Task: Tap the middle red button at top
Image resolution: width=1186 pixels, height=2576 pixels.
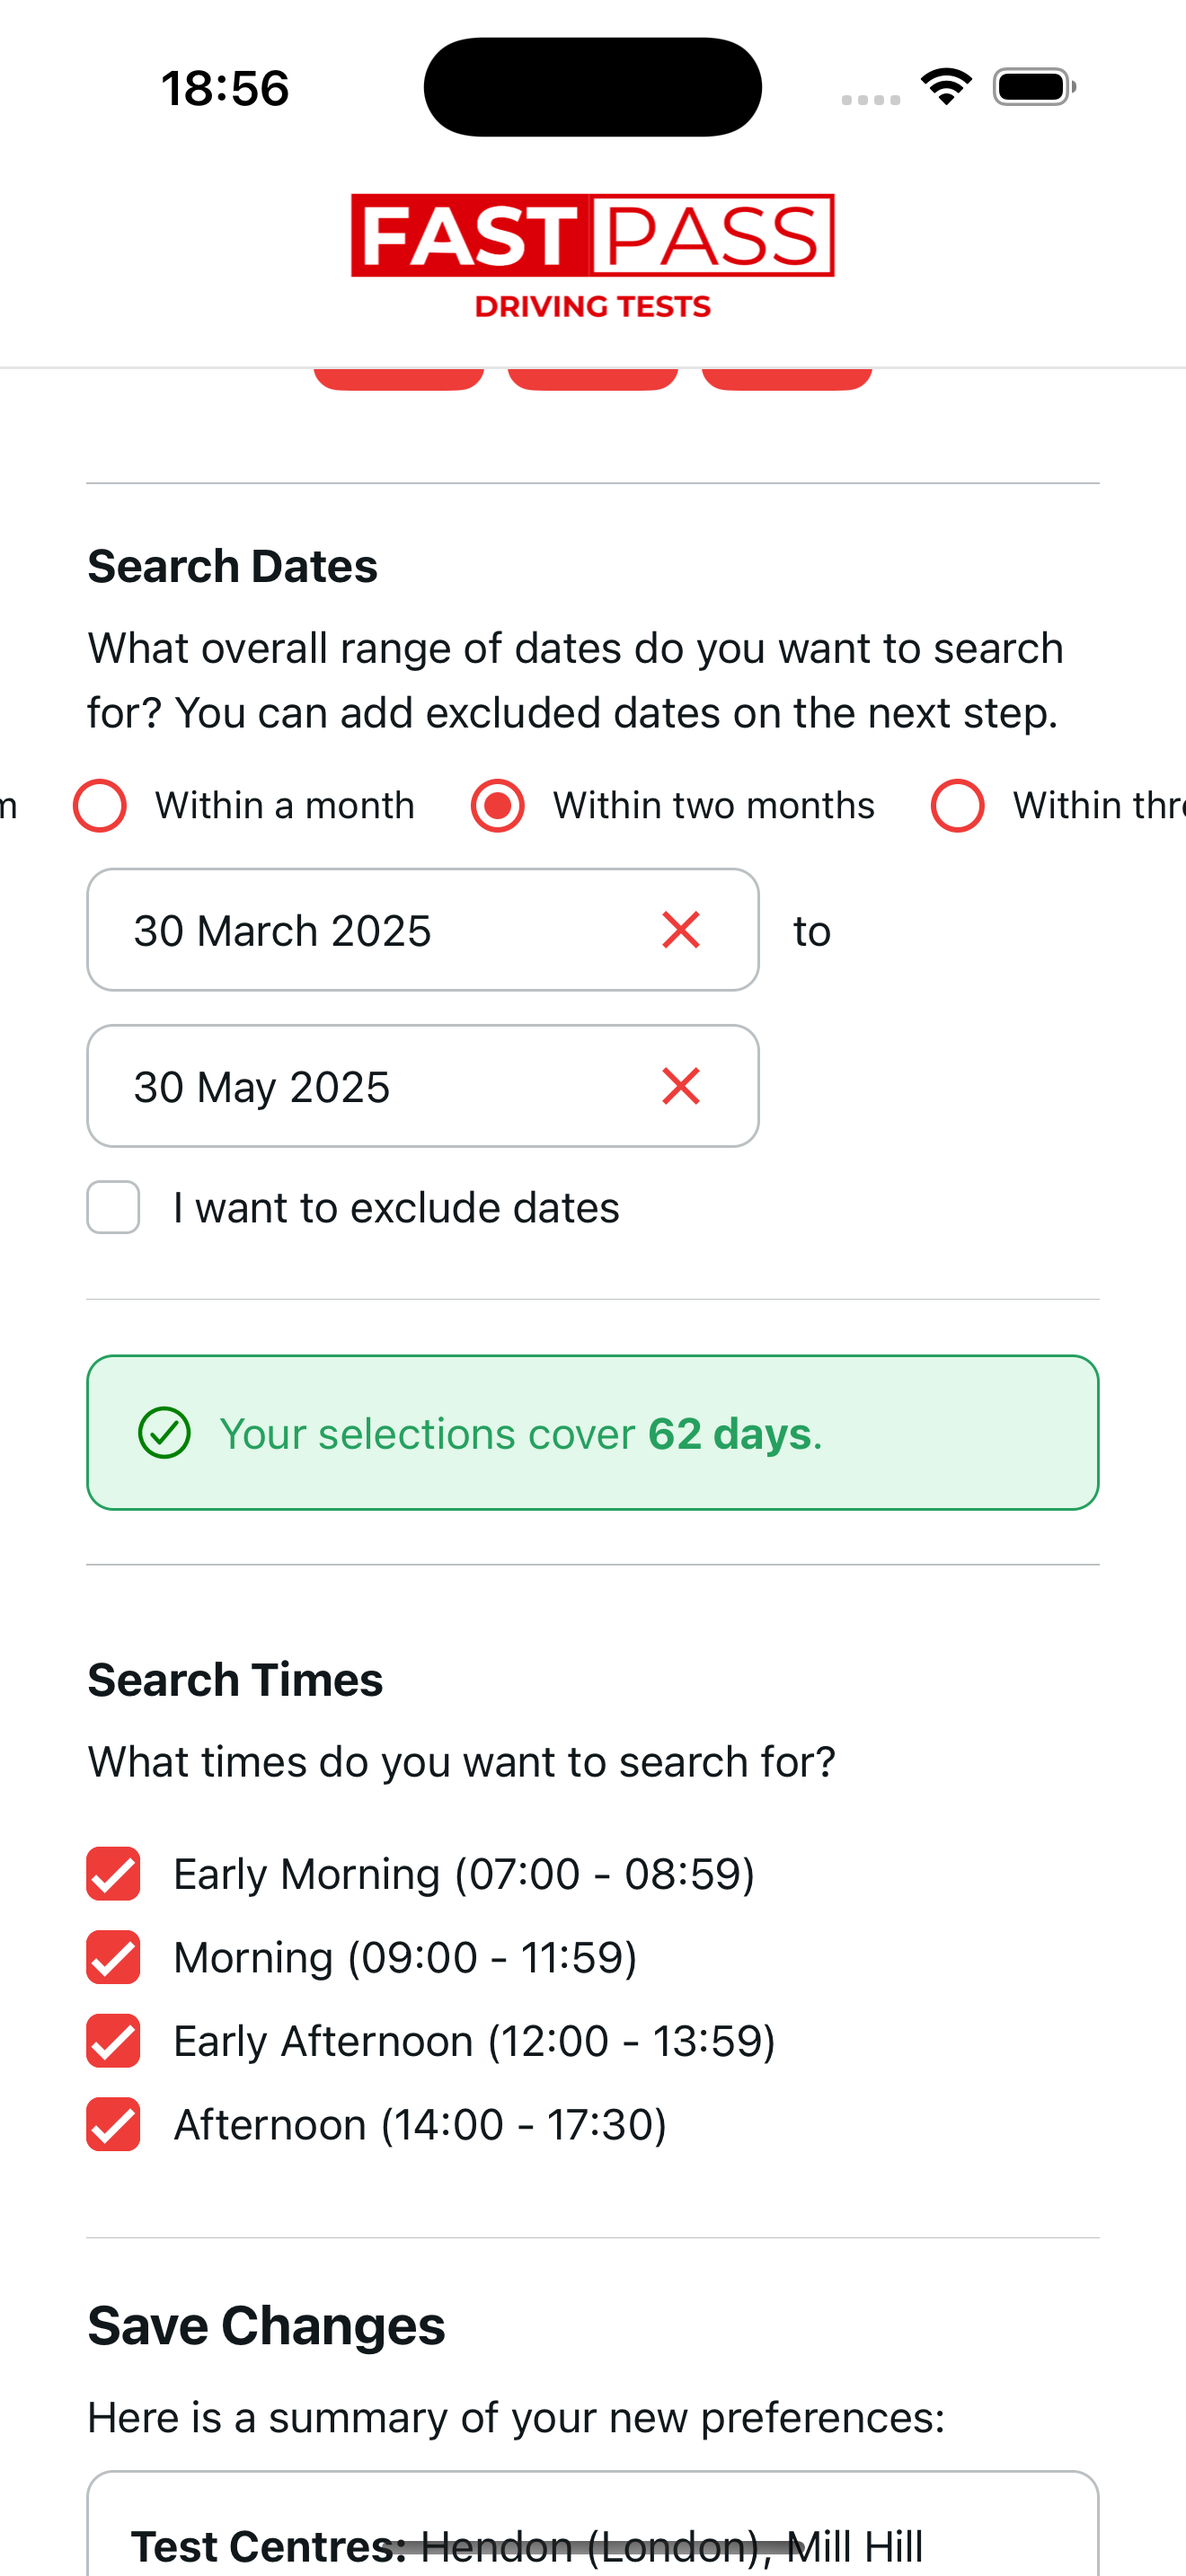Action: coord(593,379)
